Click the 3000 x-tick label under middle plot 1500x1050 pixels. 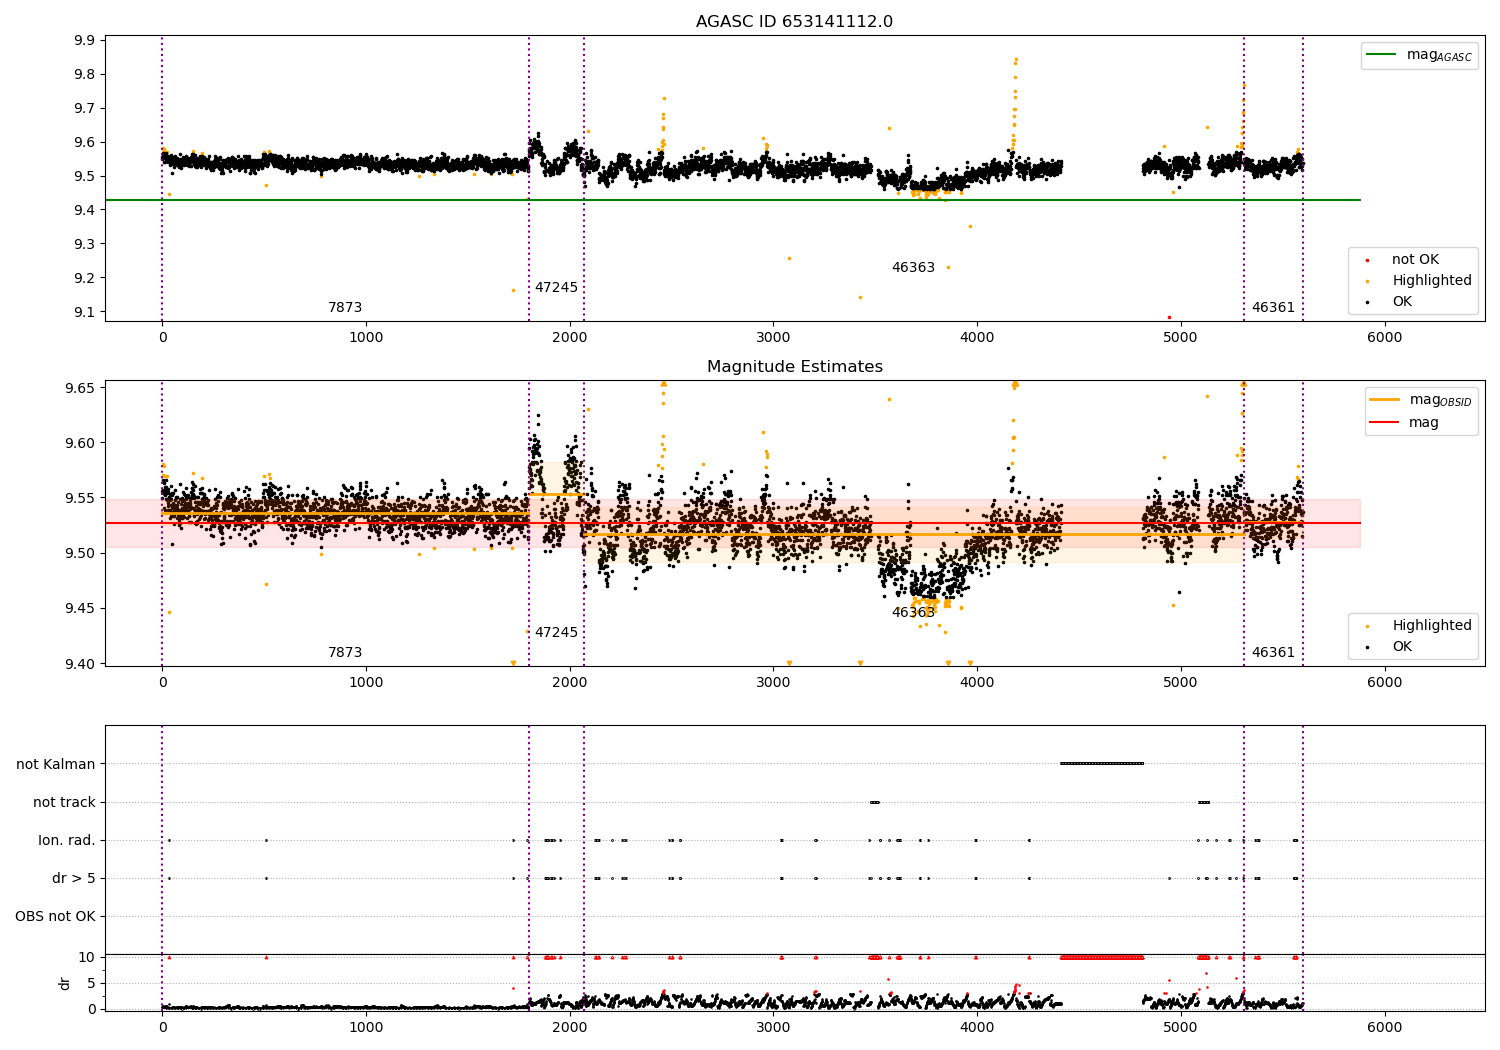(773, 683)
